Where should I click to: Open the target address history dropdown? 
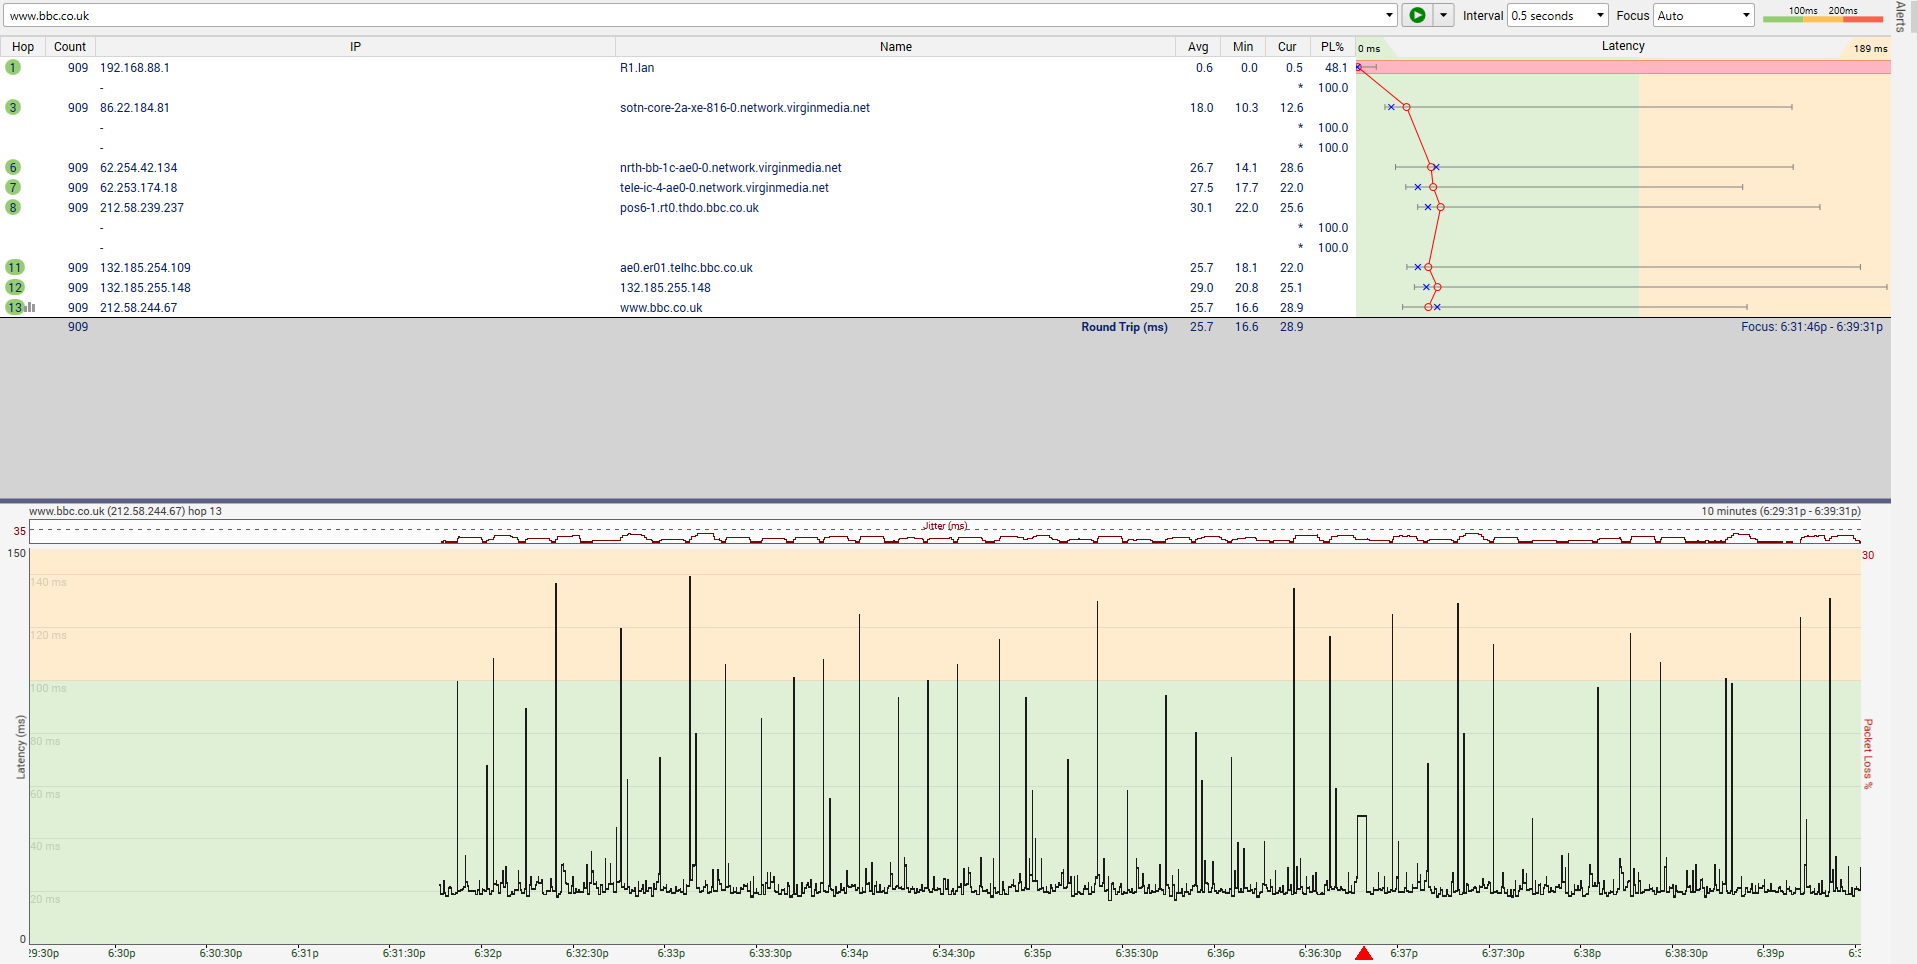(x=1389, y=15)
